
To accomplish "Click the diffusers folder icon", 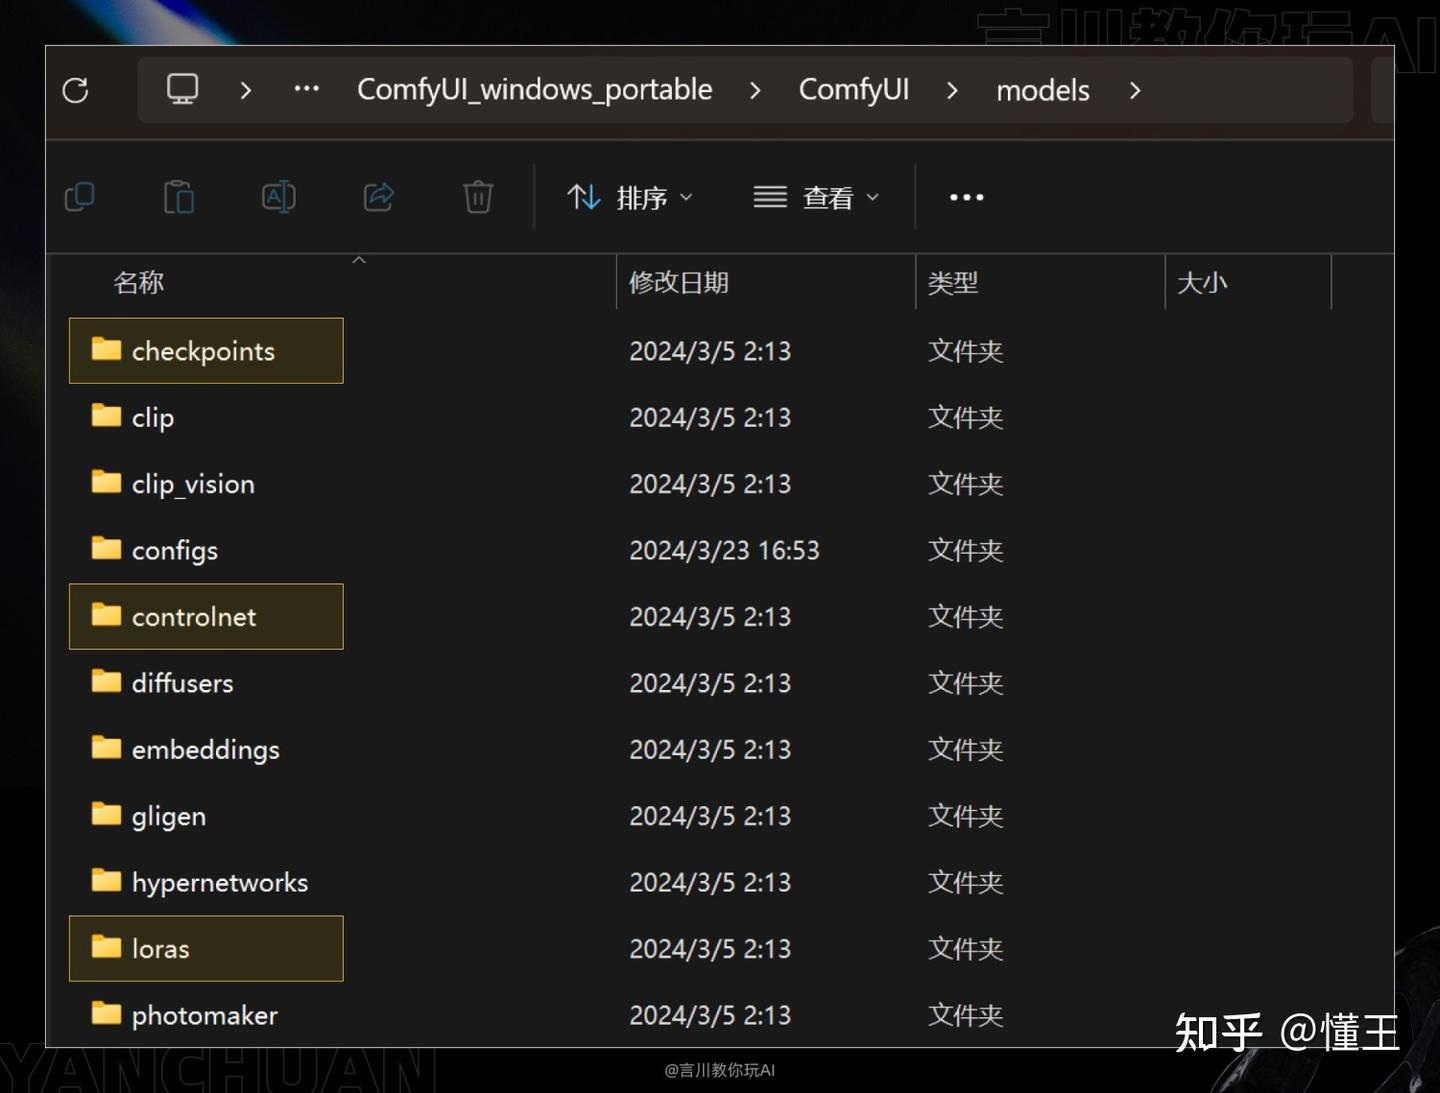I will [106, 681].
